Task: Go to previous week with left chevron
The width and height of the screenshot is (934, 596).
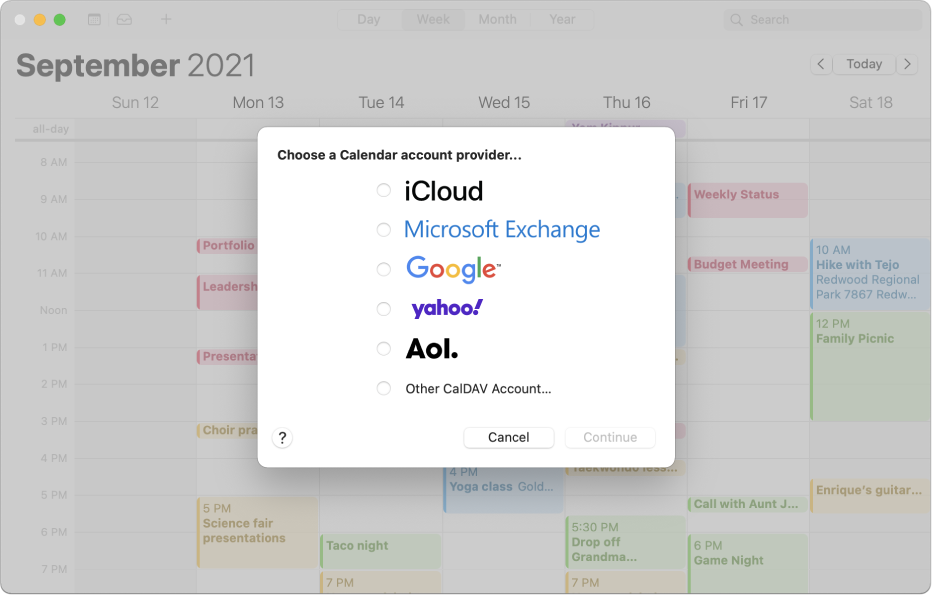Action: coord(821,64)
